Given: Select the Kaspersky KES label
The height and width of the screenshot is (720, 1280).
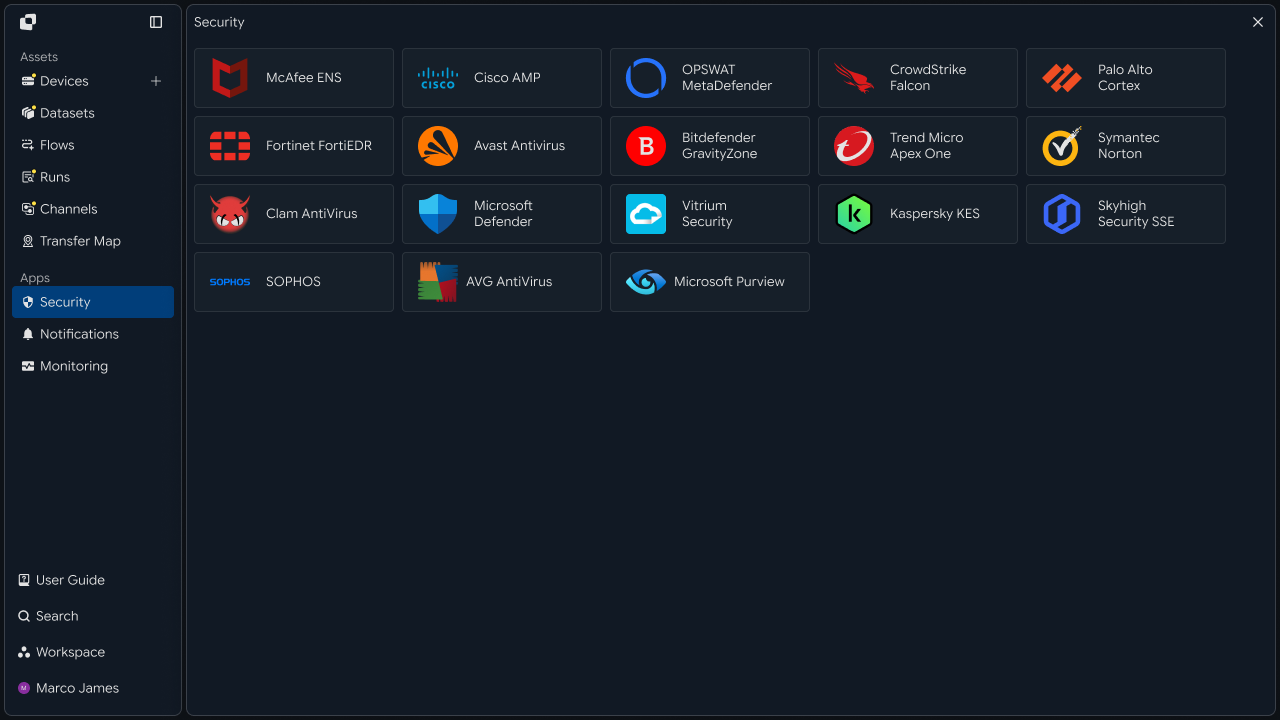Looking at the screenshot, I should coord(935,214).
